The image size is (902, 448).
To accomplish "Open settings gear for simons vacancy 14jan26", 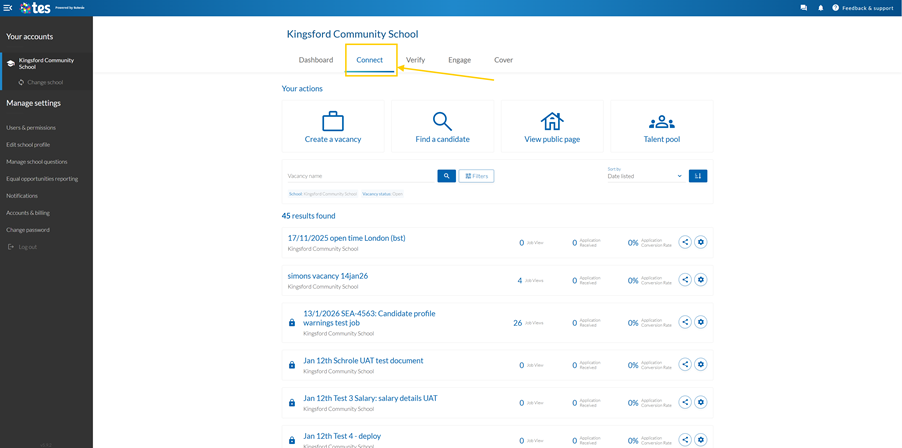I will [700, 280].
